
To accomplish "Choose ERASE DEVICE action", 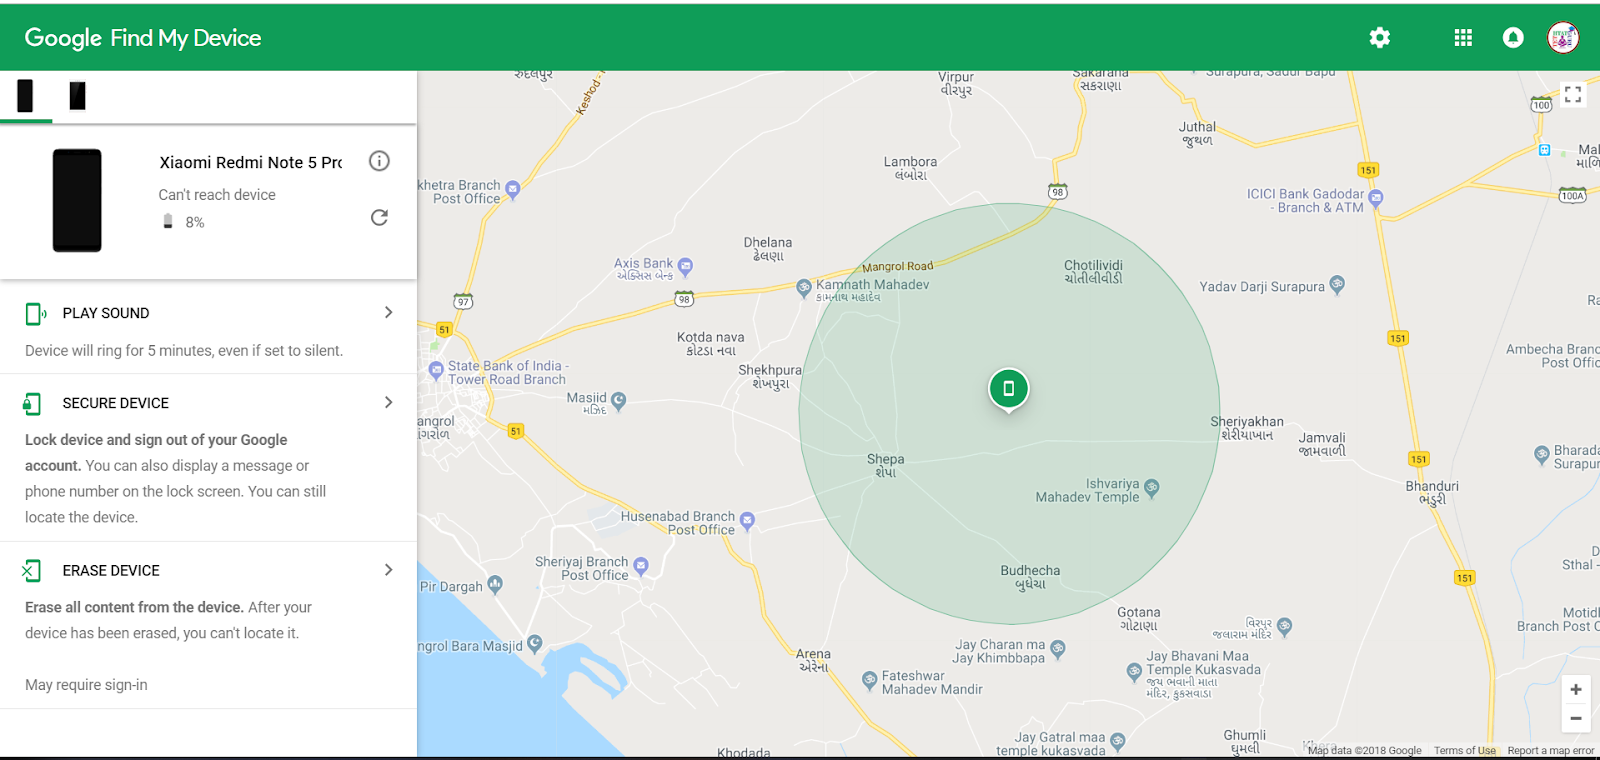I will 111,571.
